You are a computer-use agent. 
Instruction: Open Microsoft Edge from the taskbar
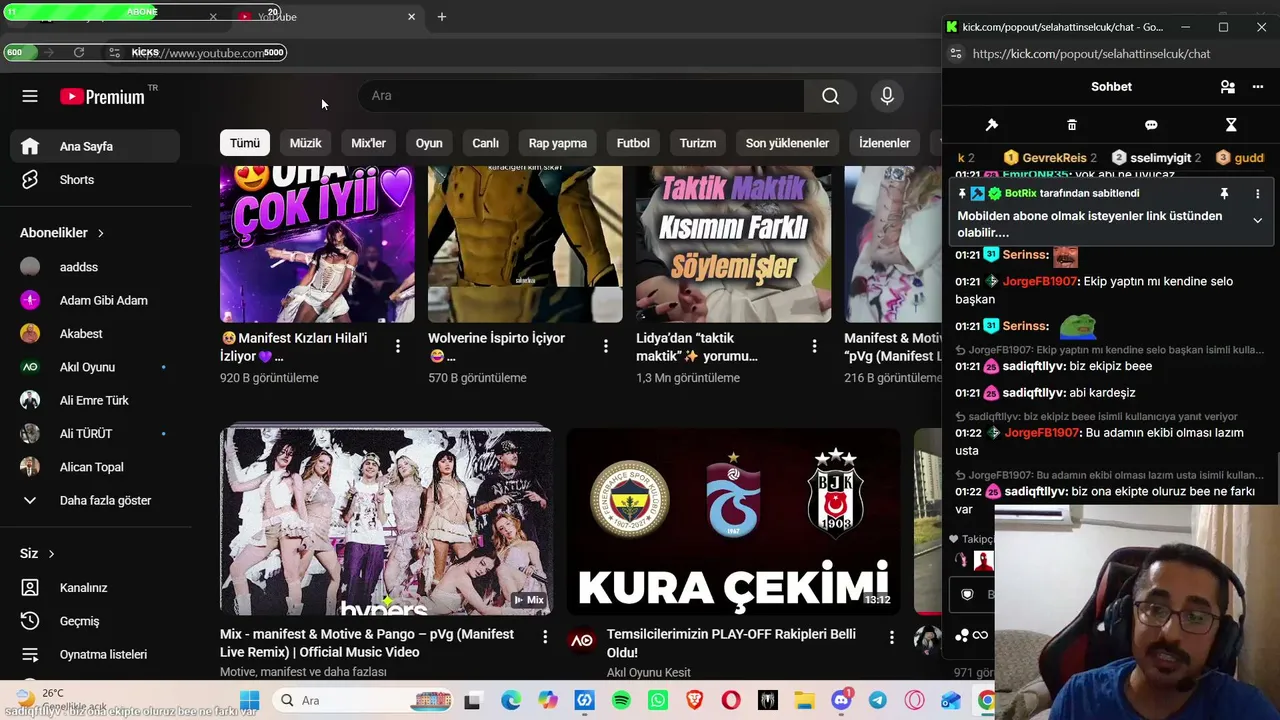[x=511, y=701]
